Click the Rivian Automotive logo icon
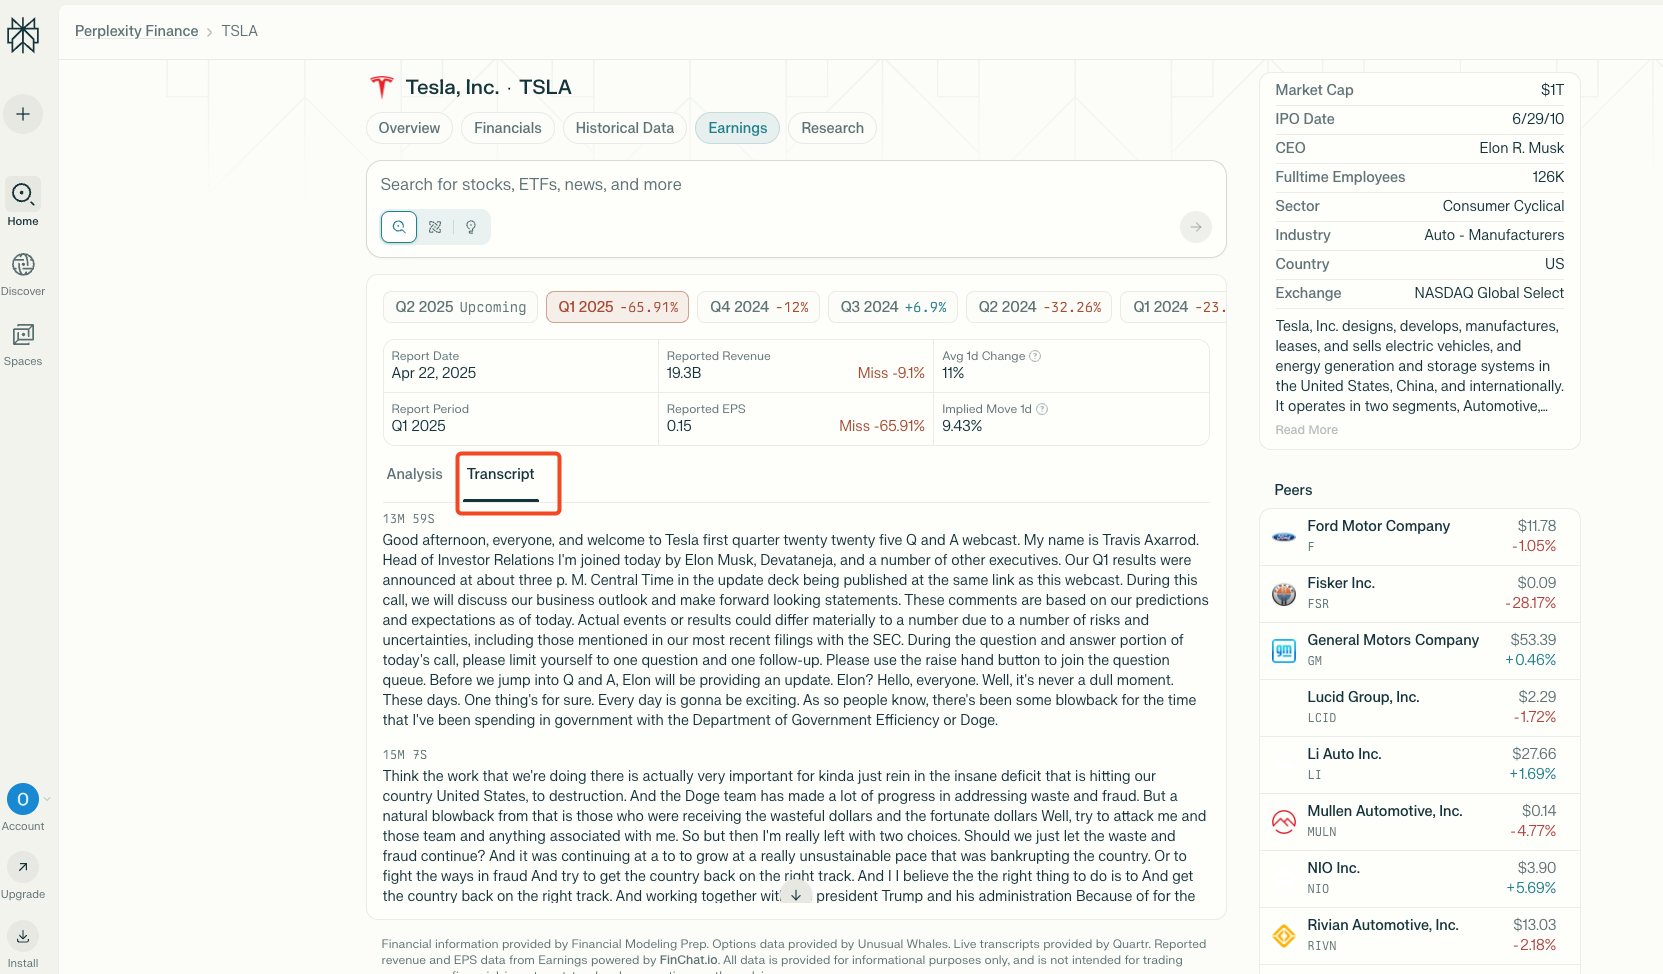 pos(1284,936)
